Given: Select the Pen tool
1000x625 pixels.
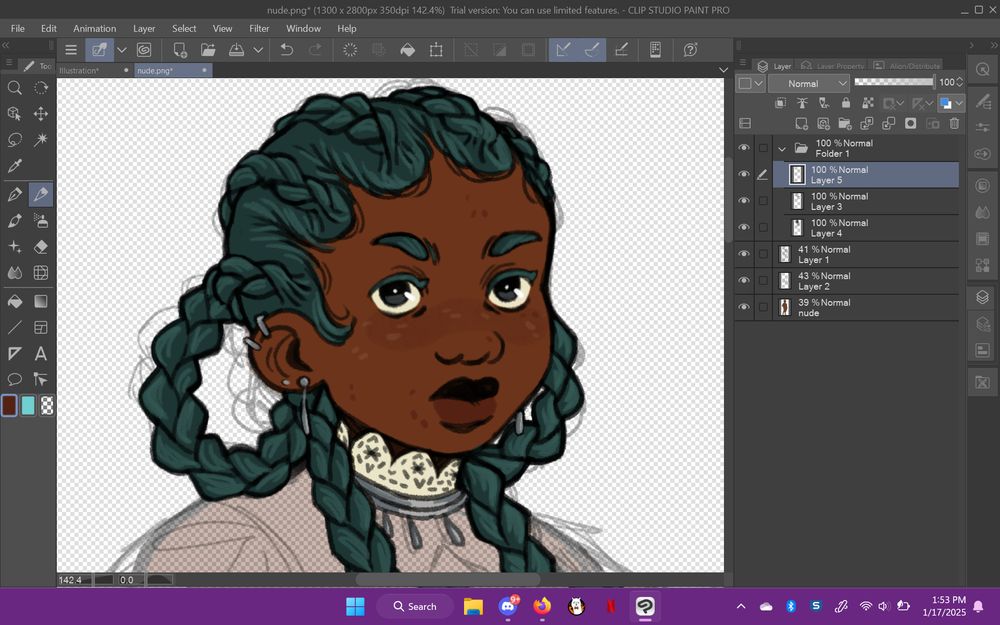Looking at the screenshot, I should 14,195.
